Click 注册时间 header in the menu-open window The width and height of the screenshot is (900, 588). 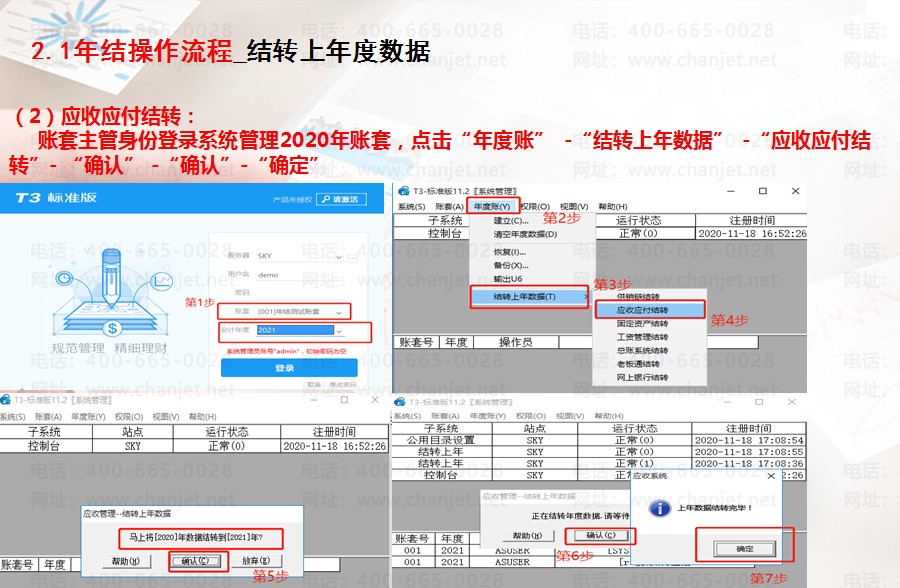[x=752, y=220]
